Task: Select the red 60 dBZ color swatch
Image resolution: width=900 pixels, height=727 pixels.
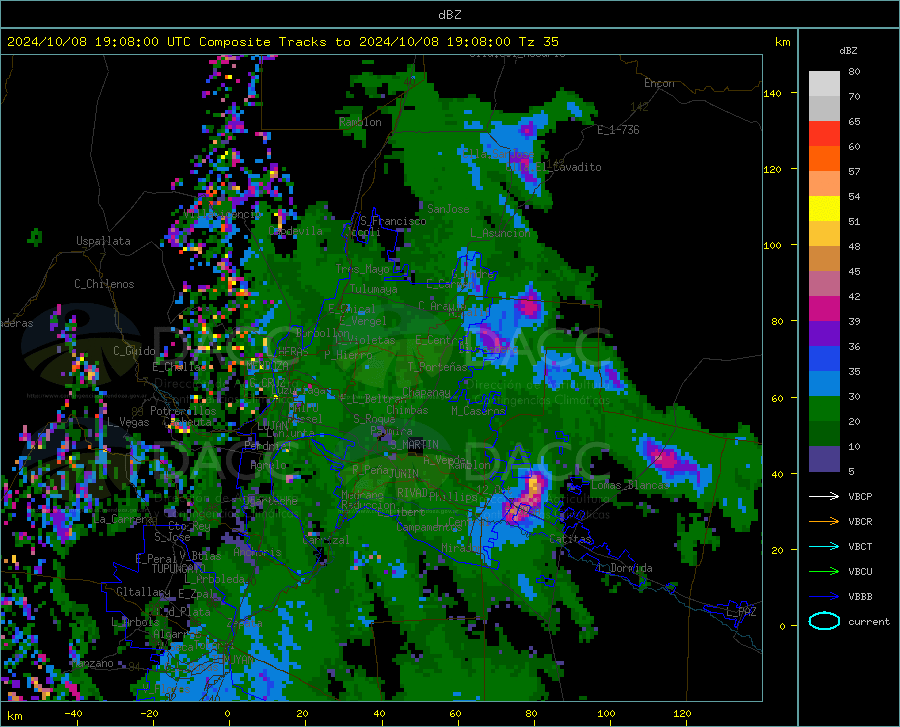Action: [x=824, y=134]
